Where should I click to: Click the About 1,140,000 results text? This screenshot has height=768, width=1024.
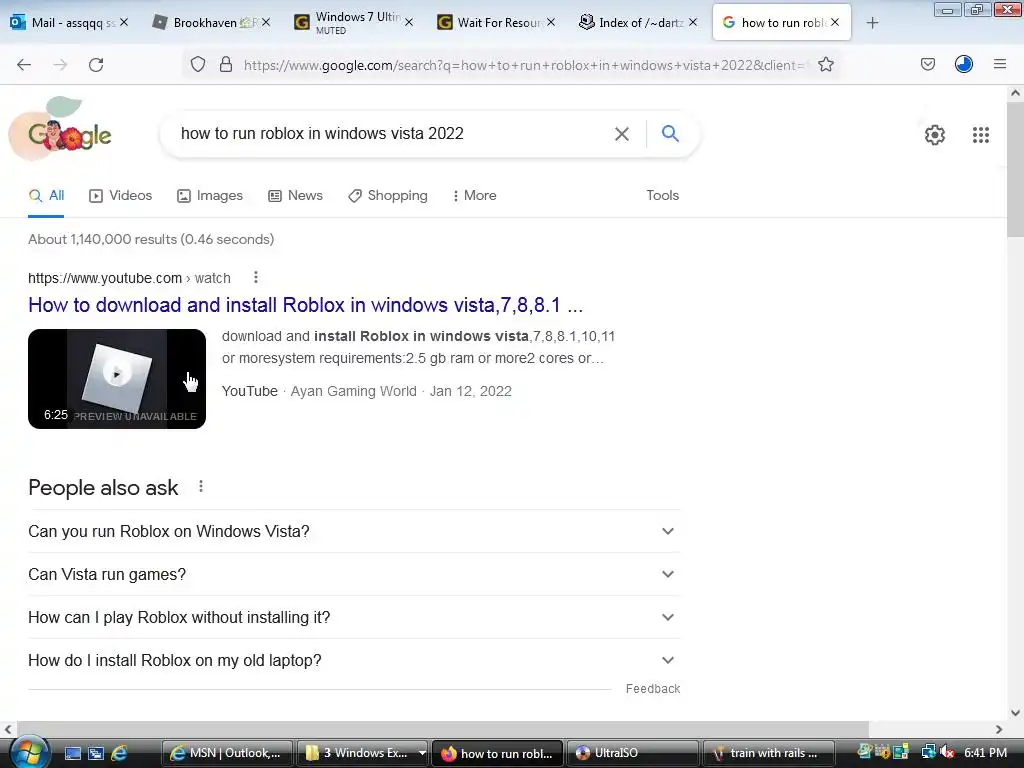pos(151,240)
